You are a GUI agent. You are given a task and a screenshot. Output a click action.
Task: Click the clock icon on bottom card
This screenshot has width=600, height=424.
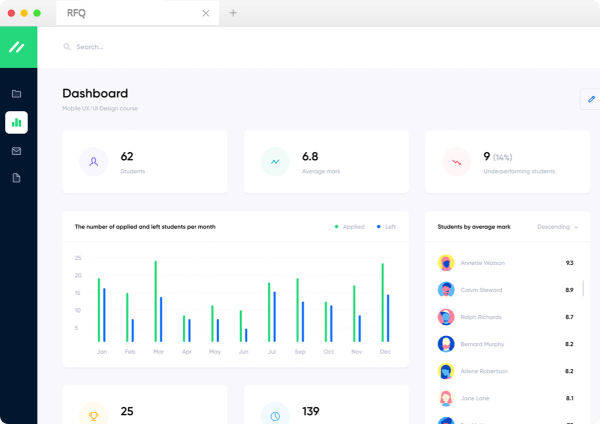coord(274,414)
